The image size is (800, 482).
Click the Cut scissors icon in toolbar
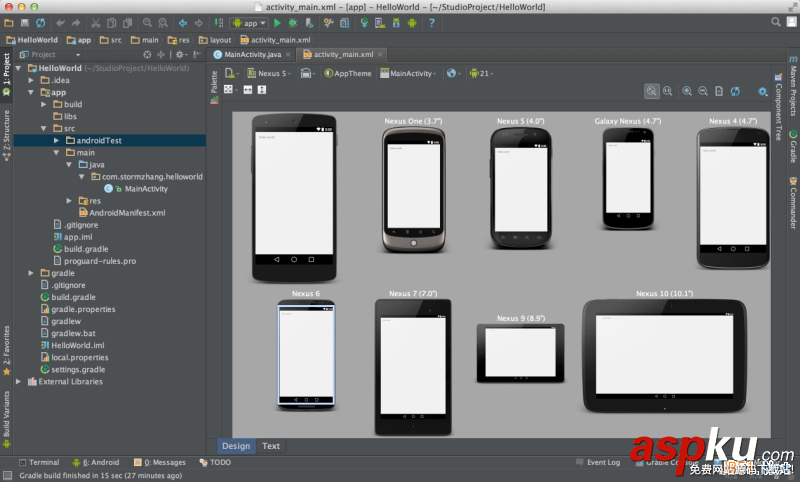pos(95,22)
